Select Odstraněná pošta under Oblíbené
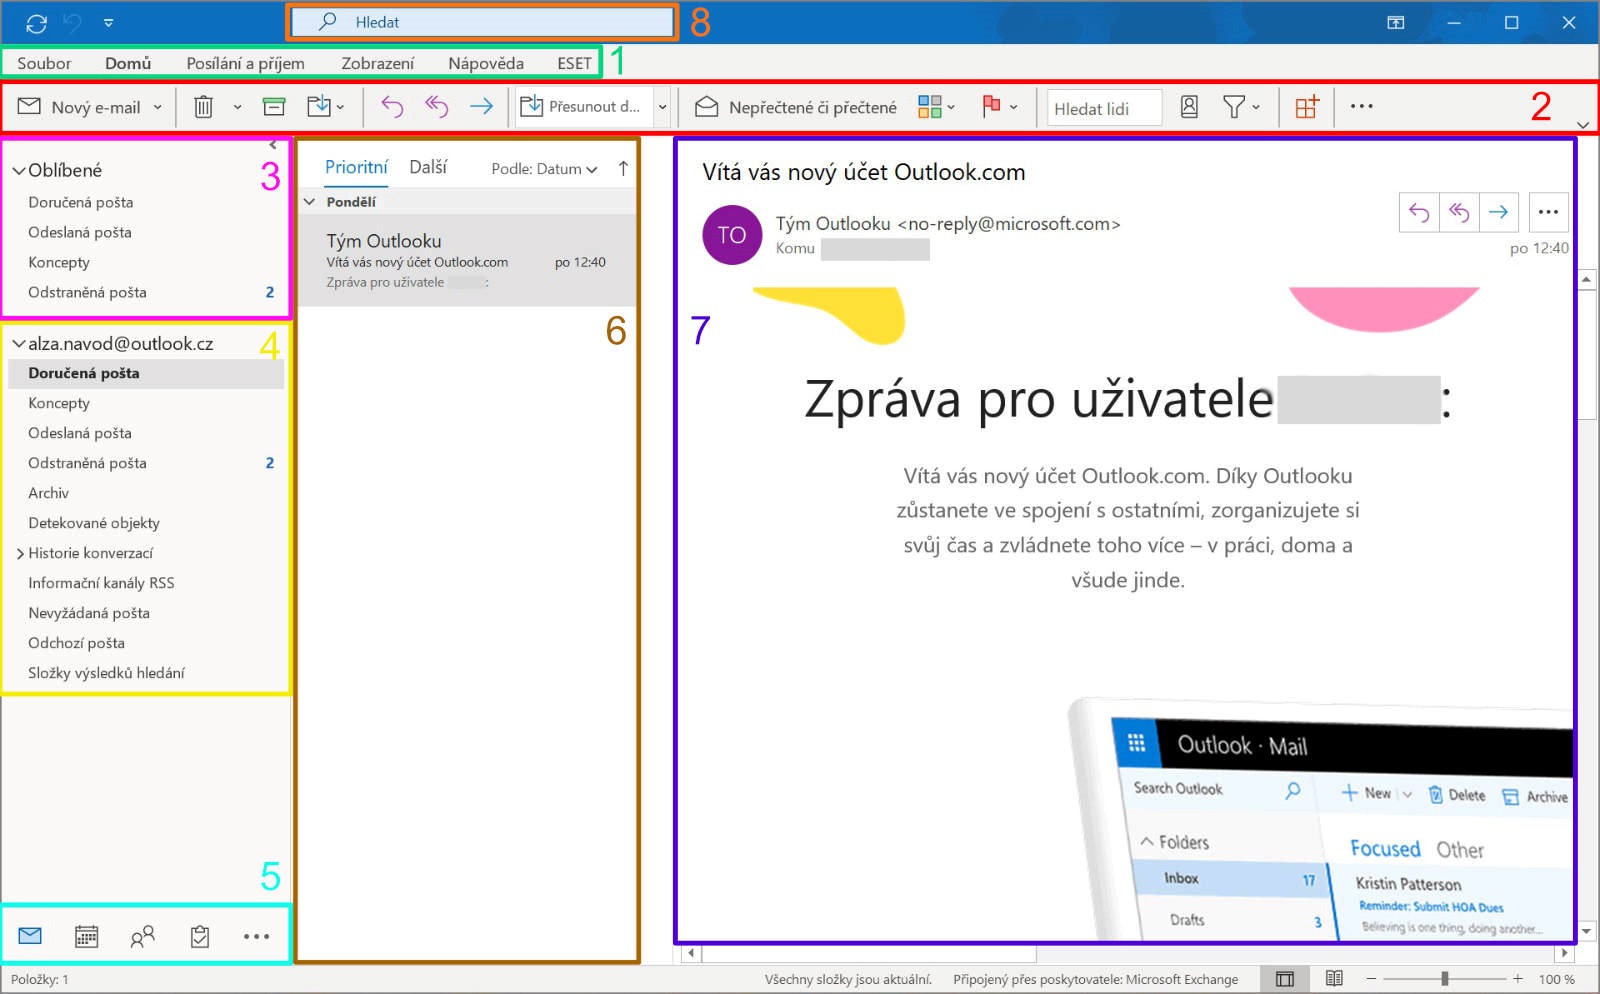Image resolution: width=1600 pixels, height=994 pixels. pos(87,292)
